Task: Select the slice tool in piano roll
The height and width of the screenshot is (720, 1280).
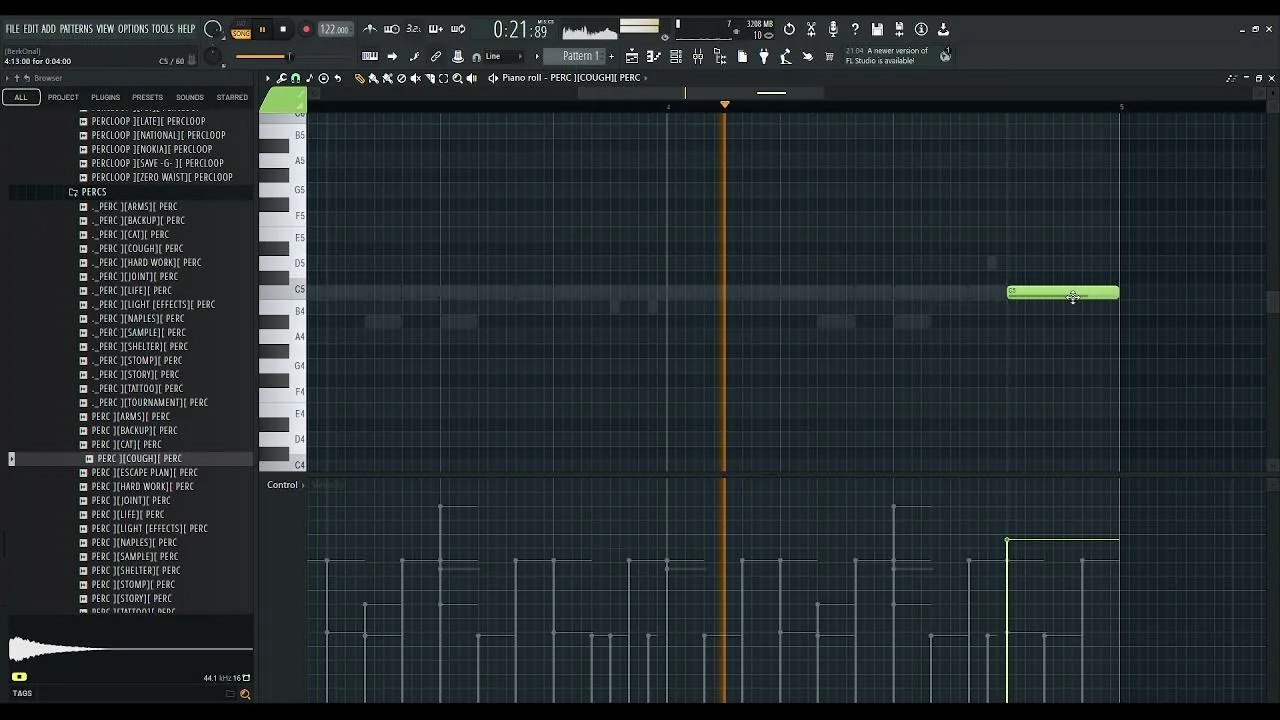Action: (430, 78)
